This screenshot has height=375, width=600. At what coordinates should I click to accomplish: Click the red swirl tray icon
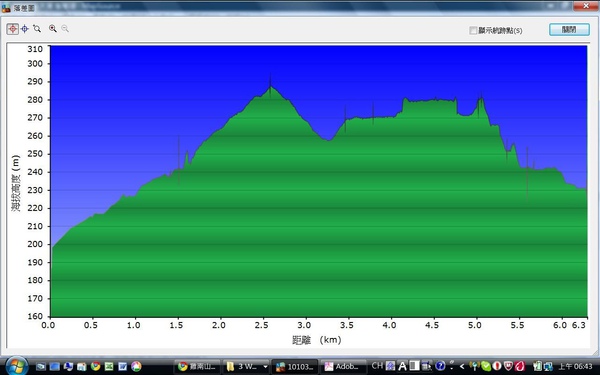click(519, 366)
